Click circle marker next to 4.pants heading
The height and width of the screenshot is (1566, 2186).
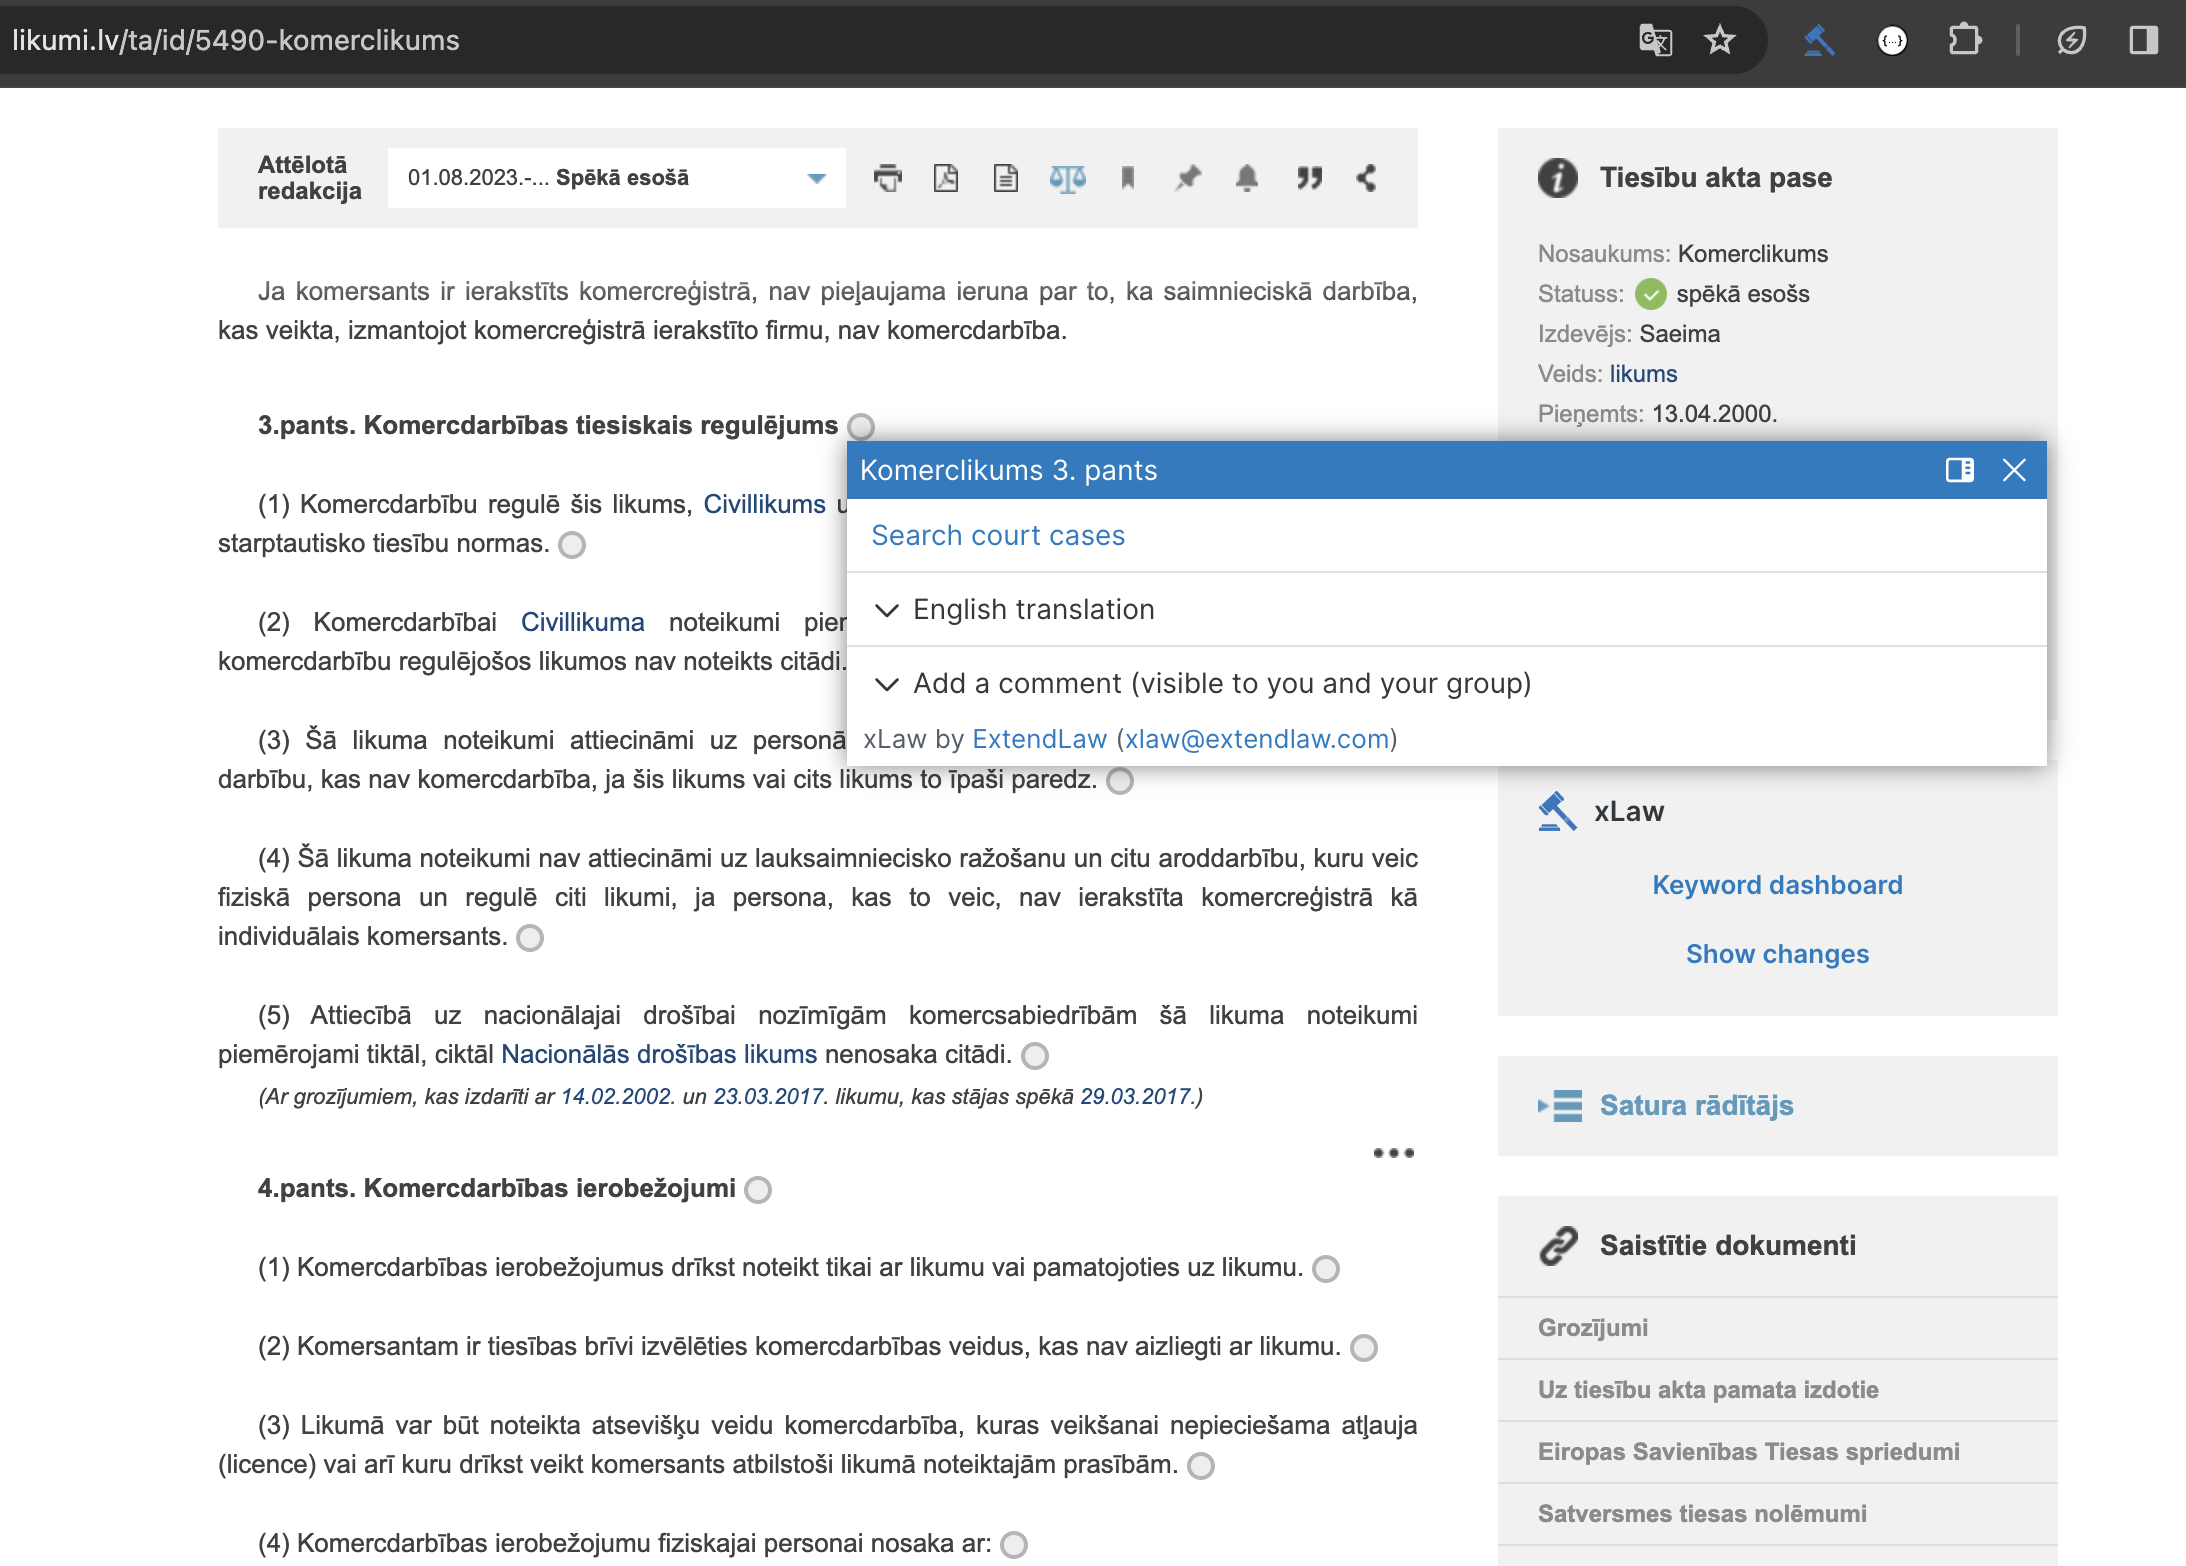click(758, 1190)
